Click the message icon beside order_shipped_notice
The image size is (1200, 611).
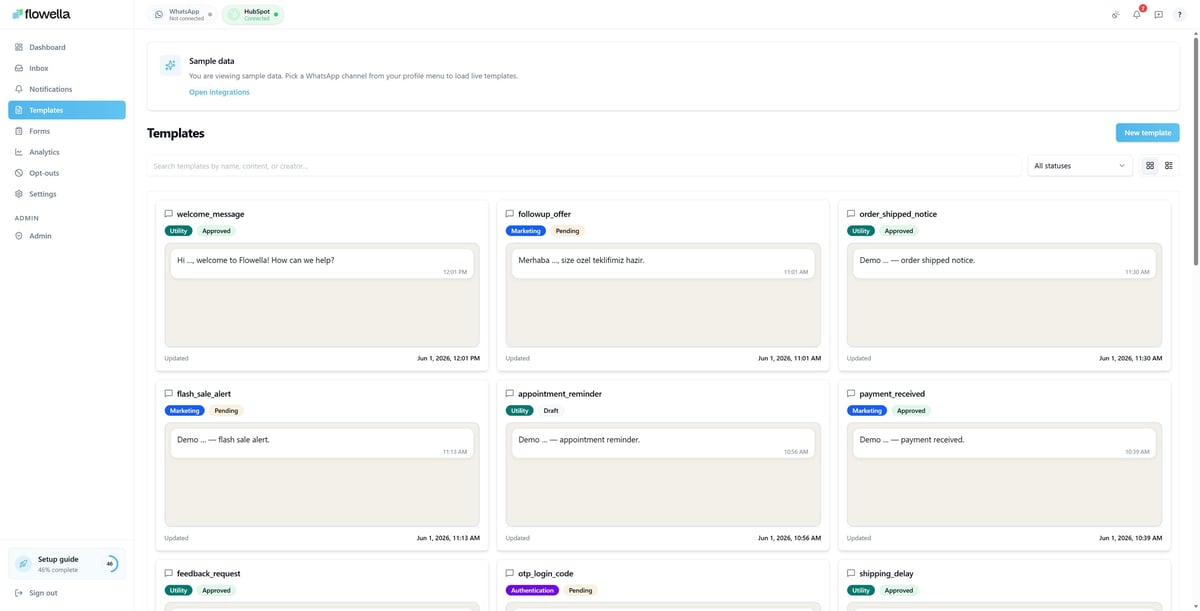click(x=851, y=214)
